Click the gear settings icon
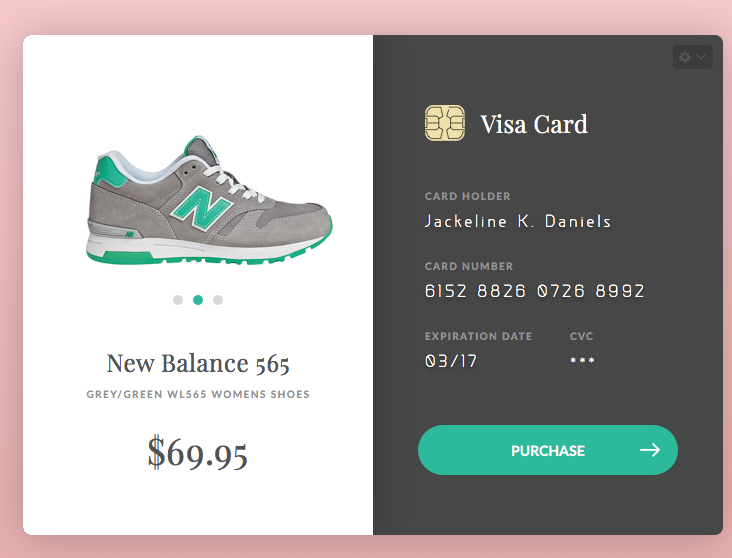Viewport: 732px width, 558px height. 685,57
